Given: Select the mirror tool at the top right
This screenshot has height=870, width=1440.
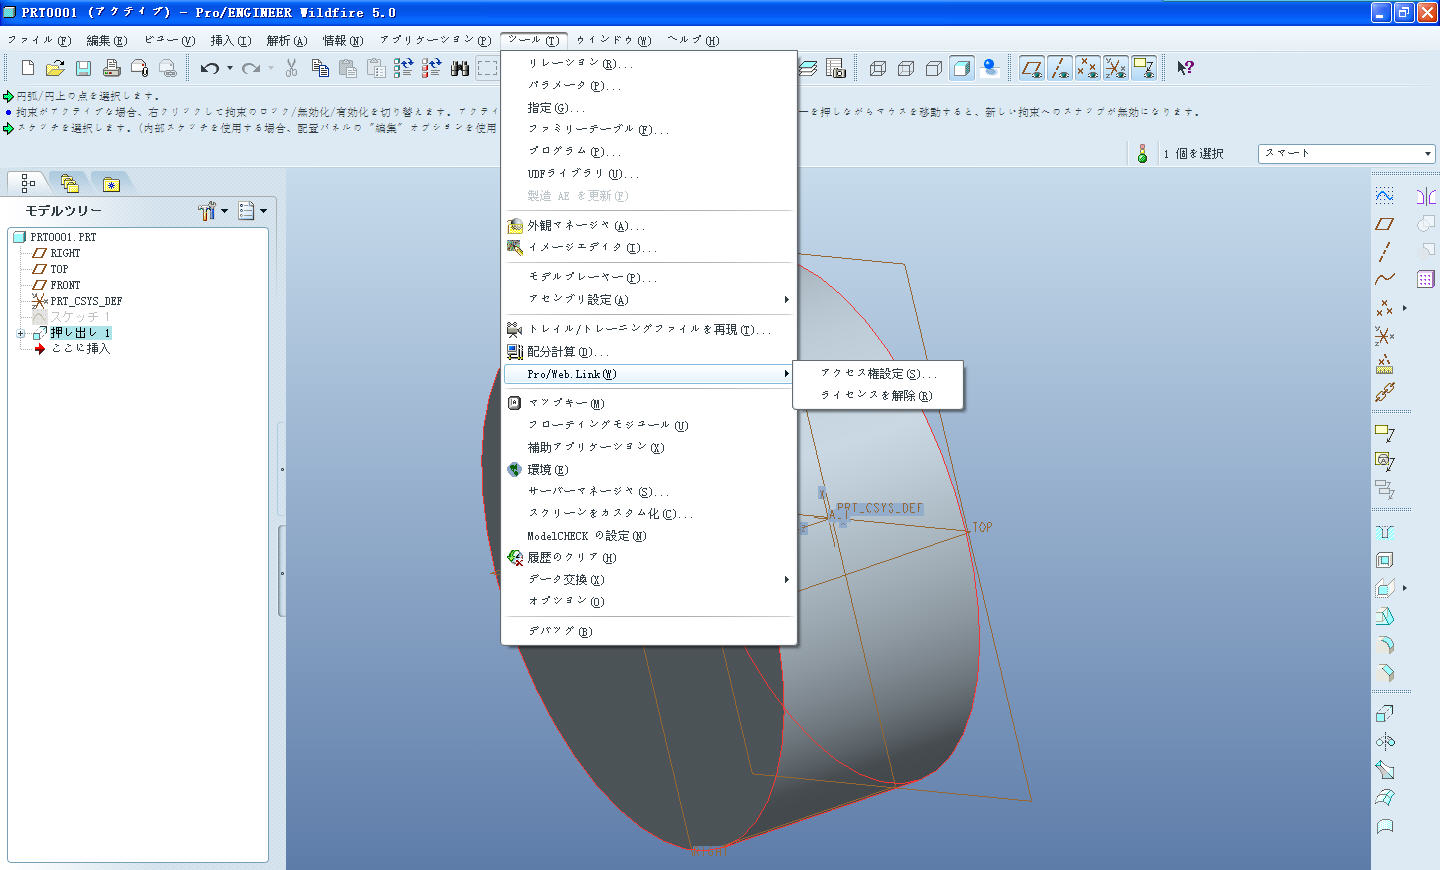Looking at the screenshot, I should pos(1426,196).
